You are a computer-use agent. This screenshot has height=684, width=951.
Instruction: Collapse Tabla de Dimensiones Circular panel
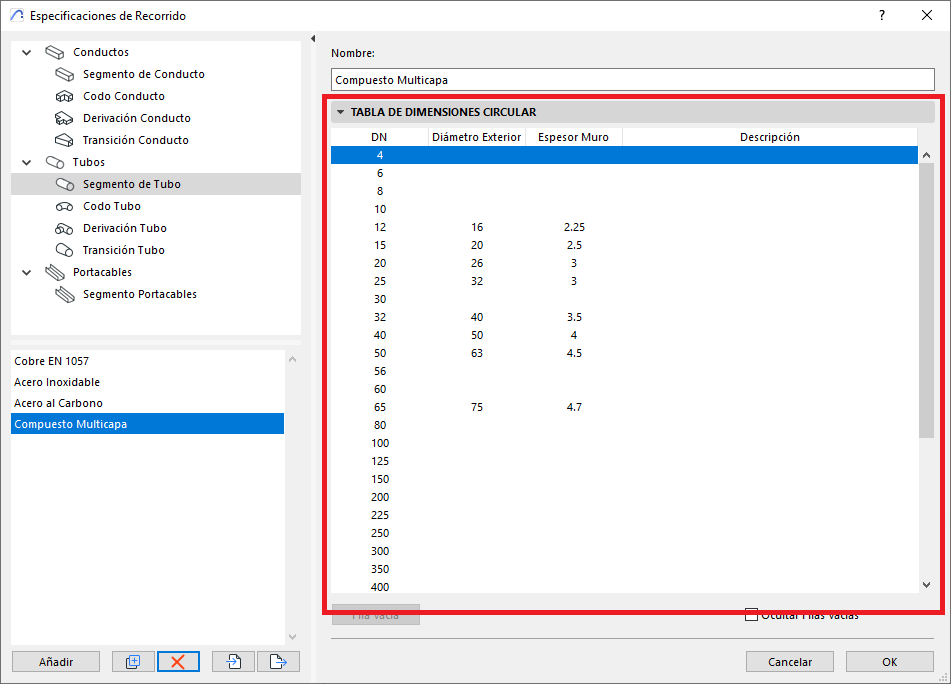click(340, 112)
